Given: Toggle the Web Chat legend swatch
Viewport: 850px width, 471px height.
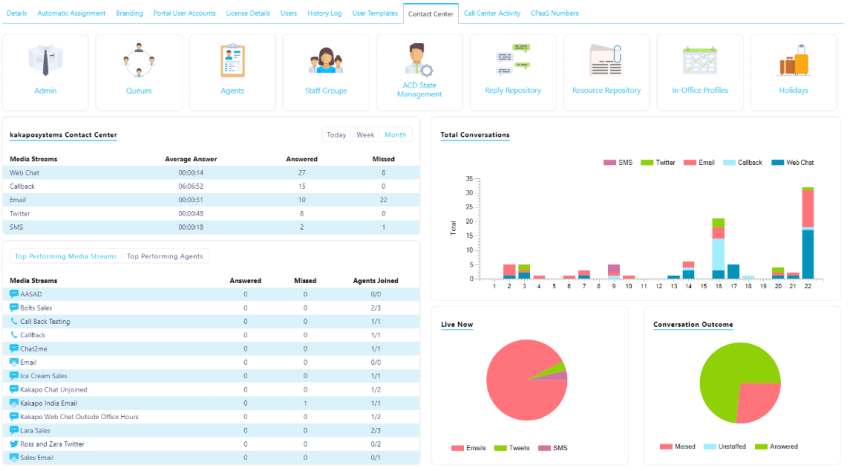Looking at the screenshot, I should (x=777, y=163).
